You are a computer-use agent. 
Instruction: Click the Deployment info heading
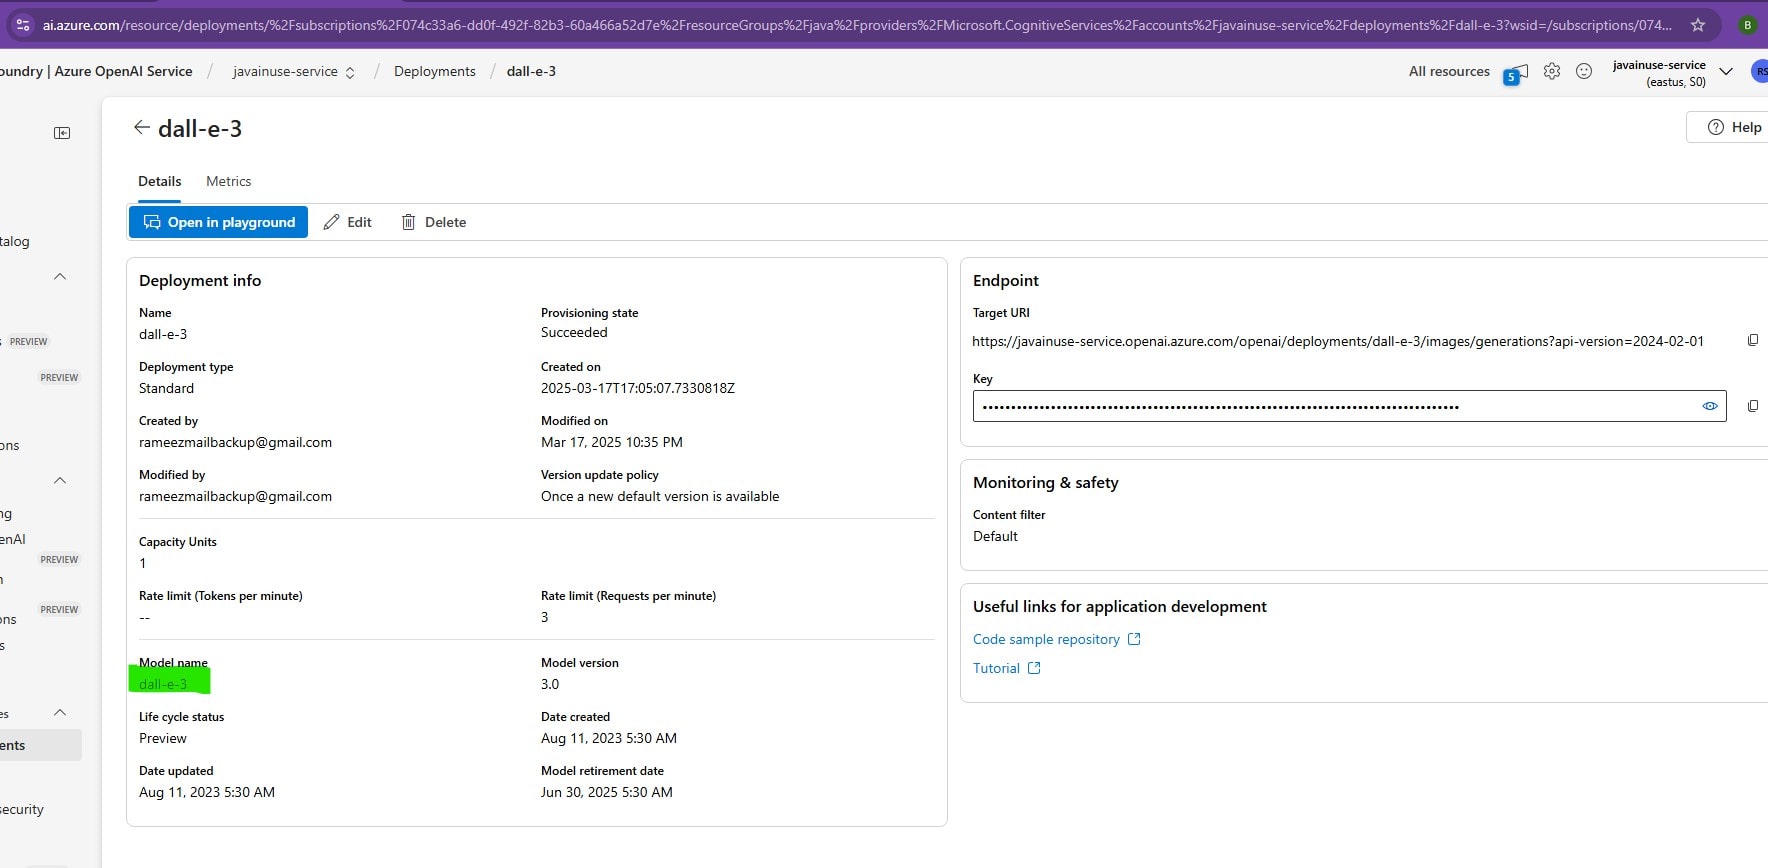click(200, 280)
